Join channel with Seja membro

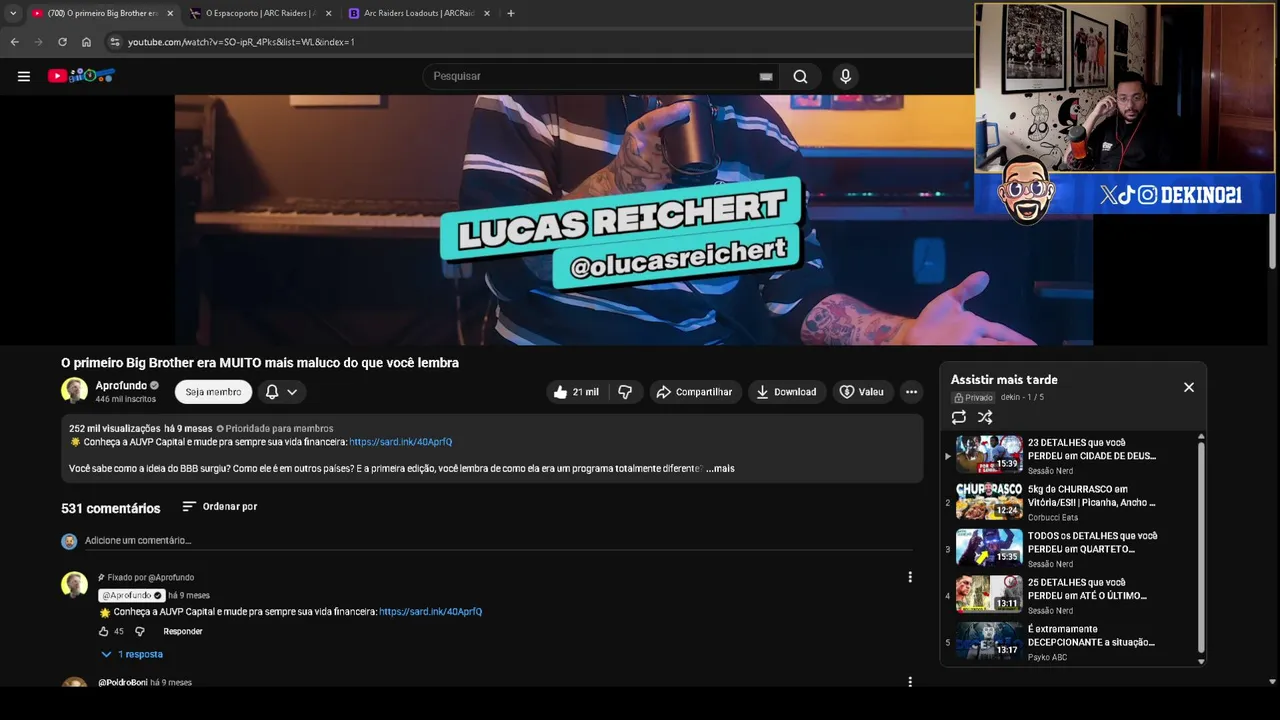pyautogui.click(x=213, y=392)
